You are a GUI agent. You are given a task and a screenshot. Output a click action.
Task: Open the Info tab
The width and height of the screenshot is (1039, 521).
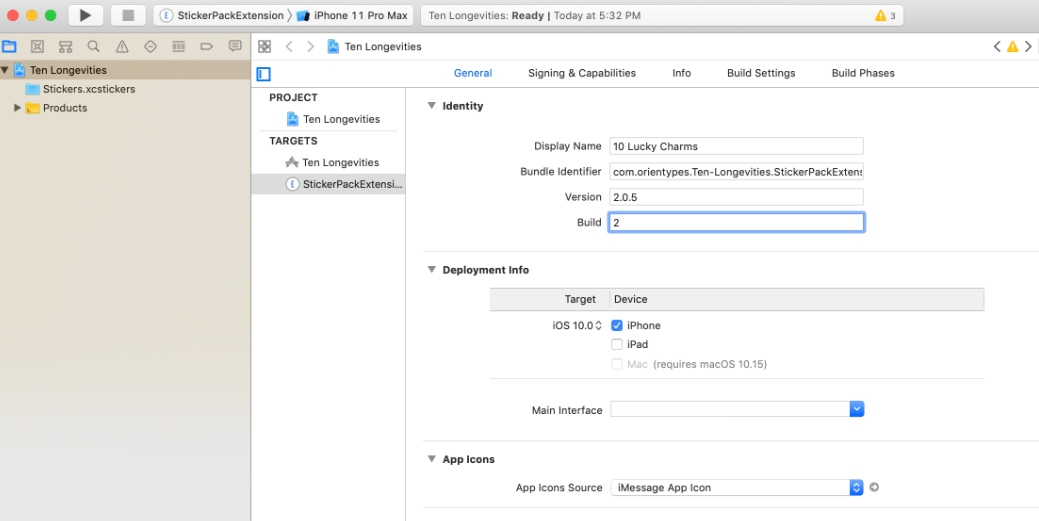tap(681, 73)
